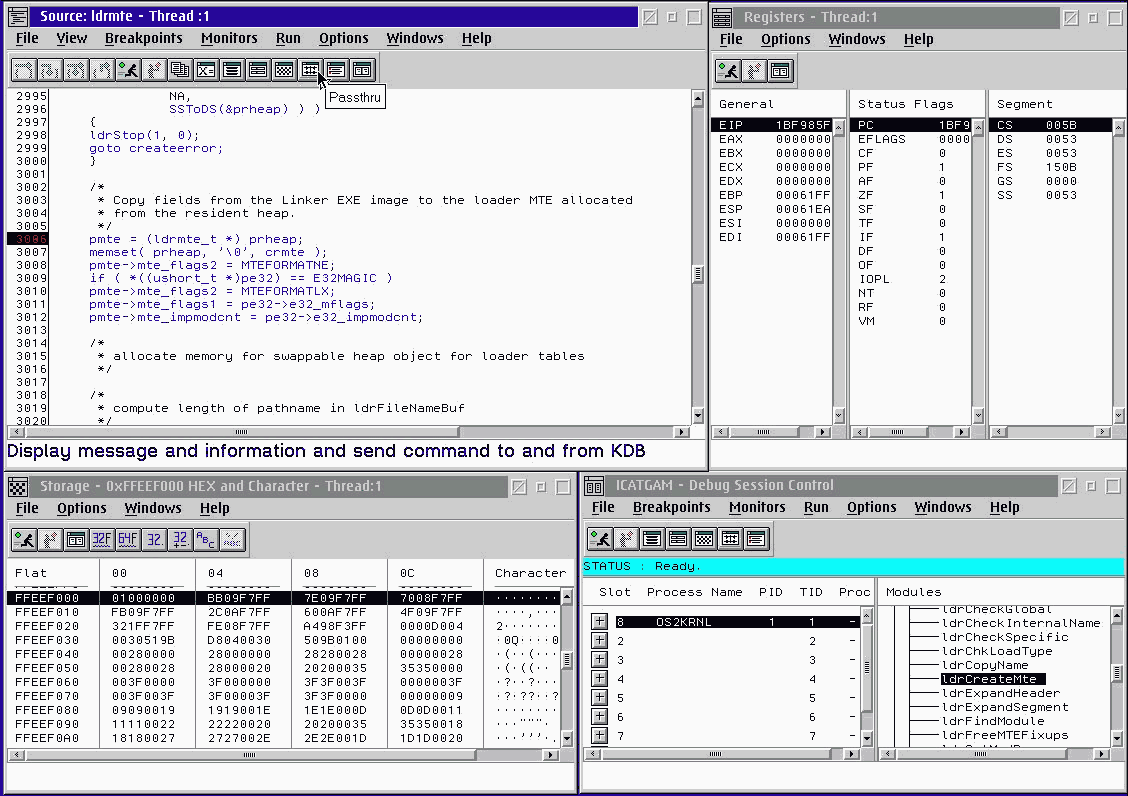
Task: Select storage row FFEEF040
Action: (284, 654)
